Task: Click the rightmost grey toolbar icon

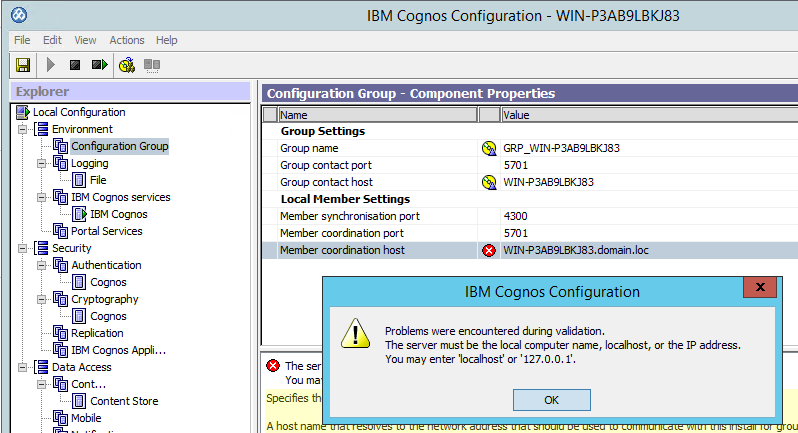Action: 152,65
